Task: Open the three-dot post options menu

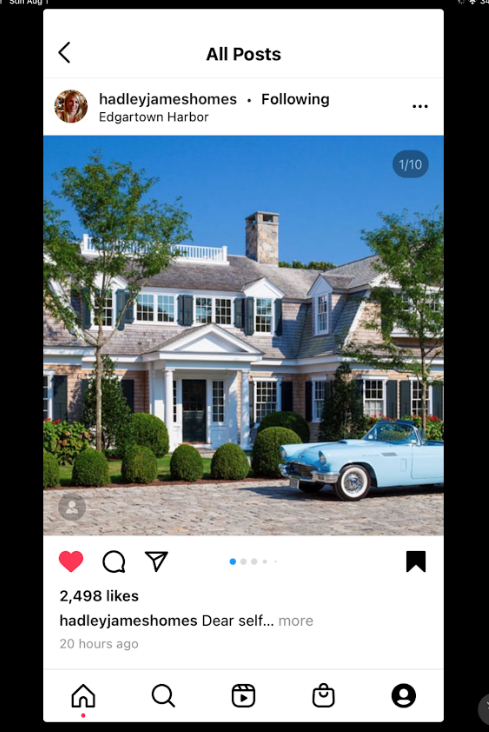Action: (x=420, y=106)
